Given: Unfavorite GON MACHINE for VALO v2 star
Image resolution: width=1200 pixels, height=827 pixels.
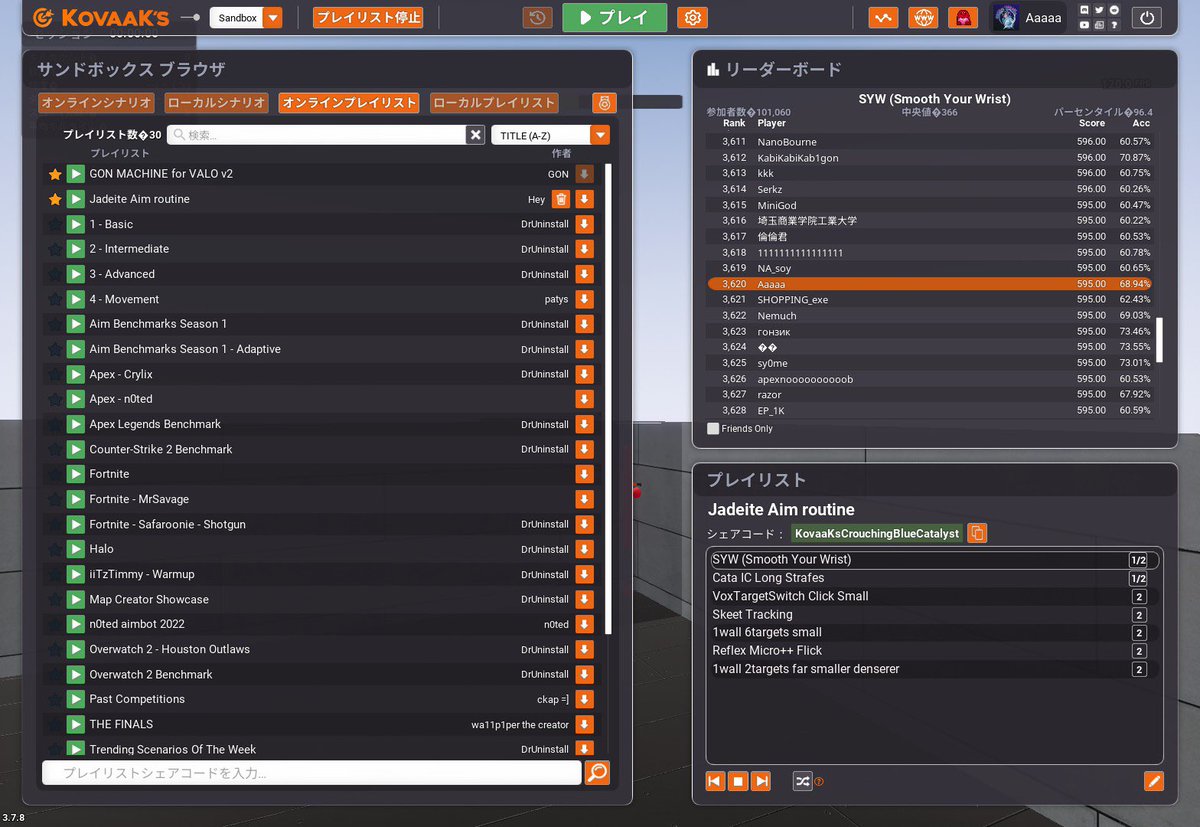Looking at the screenshot, I should [55, 174].
